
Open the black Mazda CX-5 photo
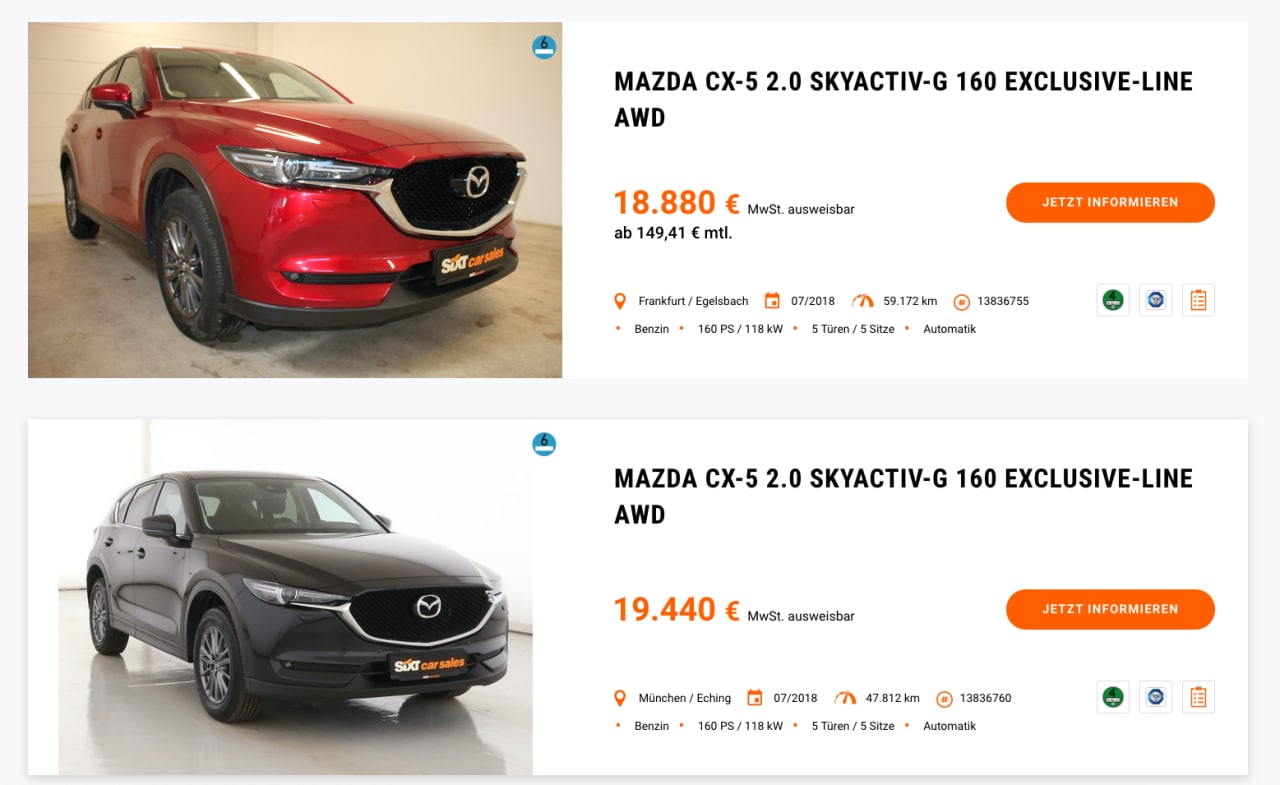tap(295, 597)
